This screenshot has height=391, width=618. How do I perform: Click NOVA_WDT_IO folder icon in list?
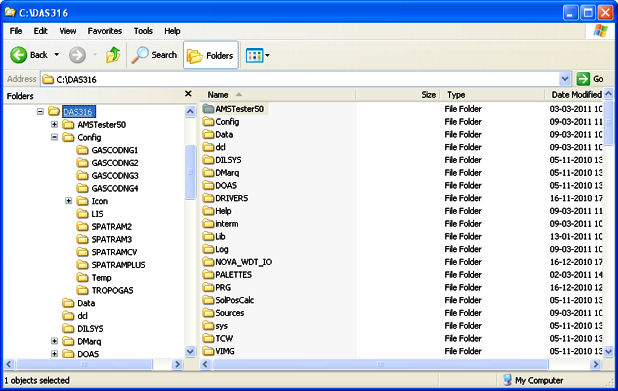[x=208, y=262]
